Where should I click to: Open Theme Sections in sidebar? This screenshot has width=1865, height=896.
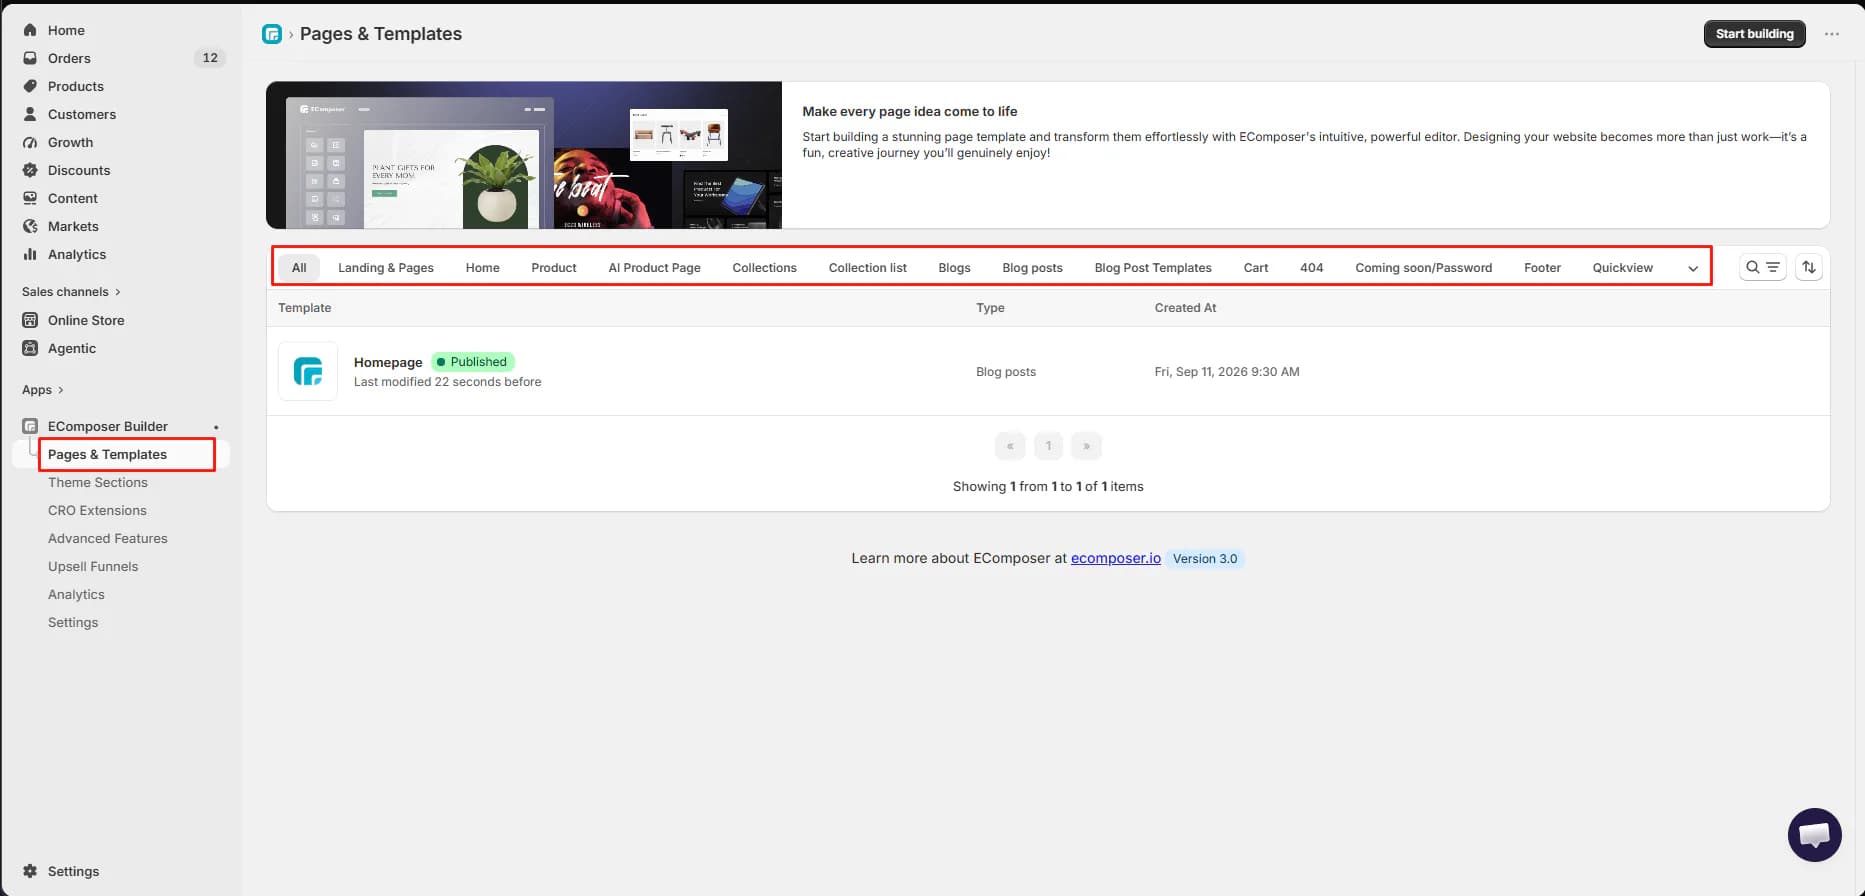[98, 482]
